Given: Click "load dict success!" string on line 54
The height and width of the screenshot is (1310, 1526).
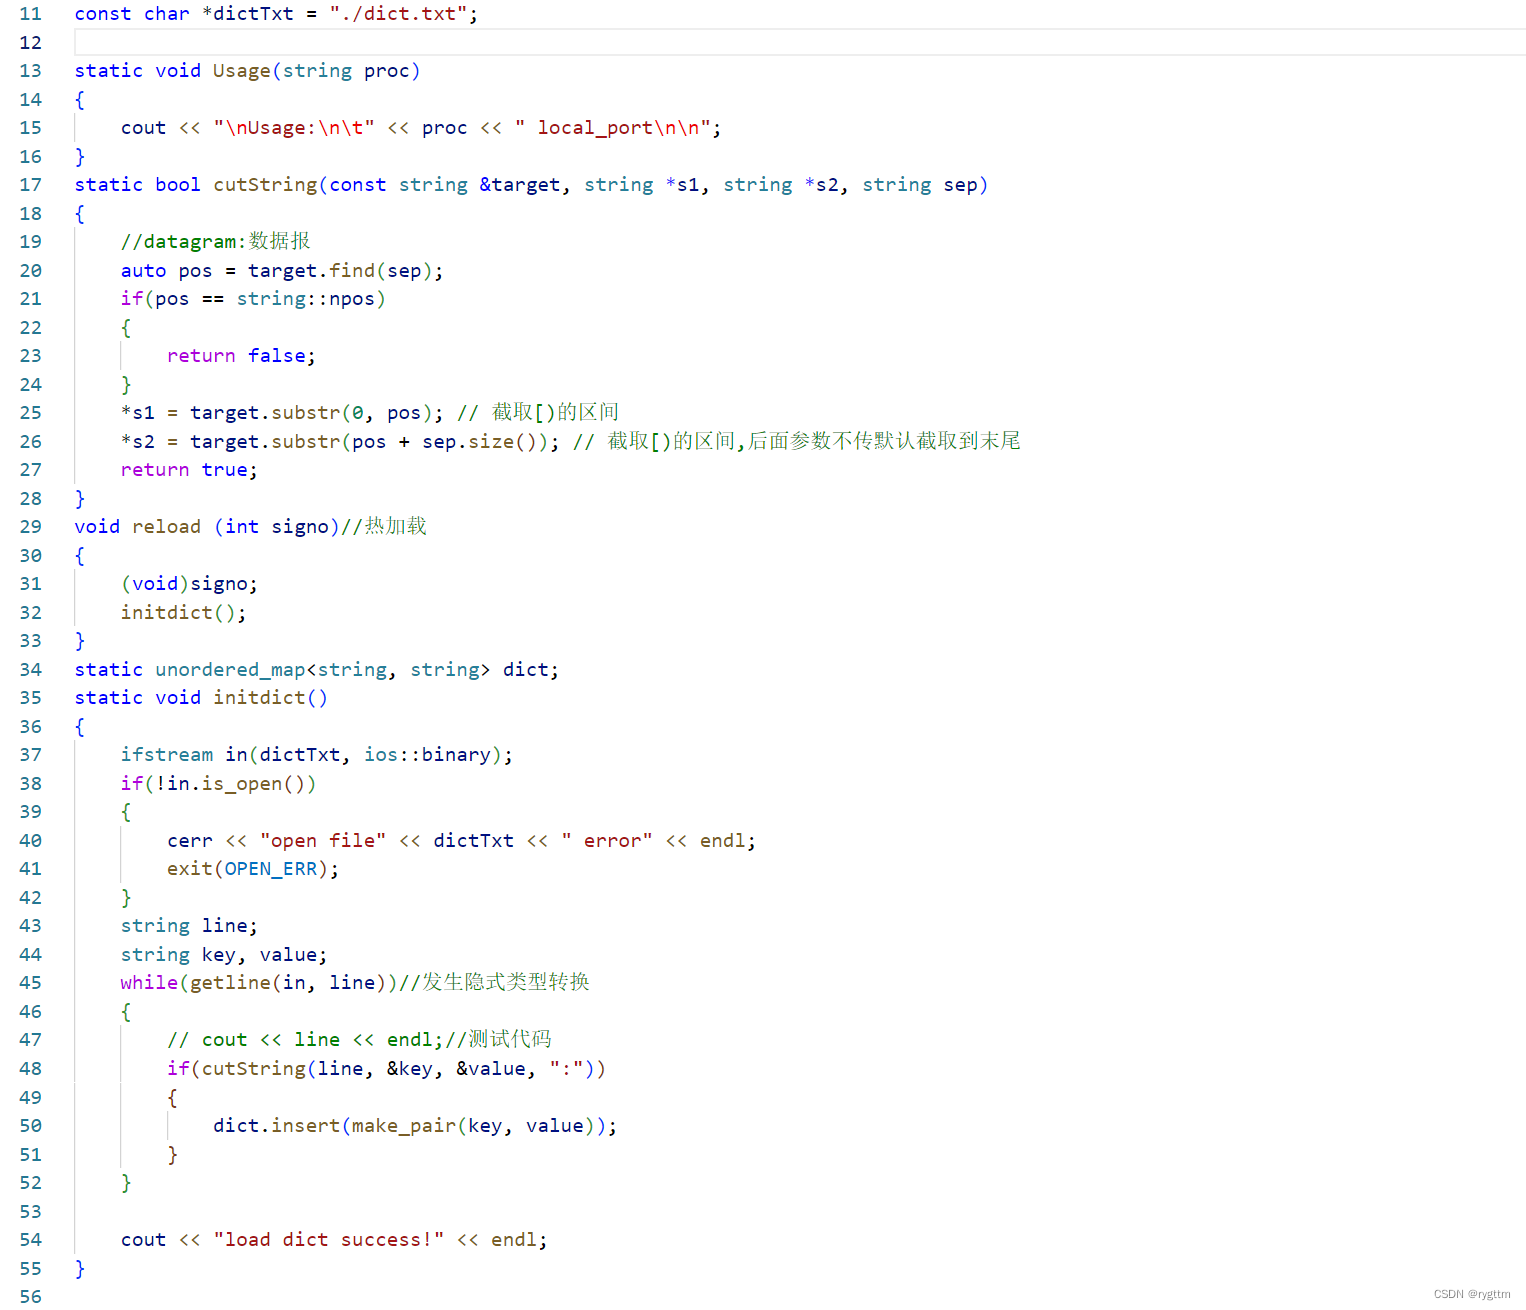Looking at the screenshot, I should click(x=328, y=1240).
